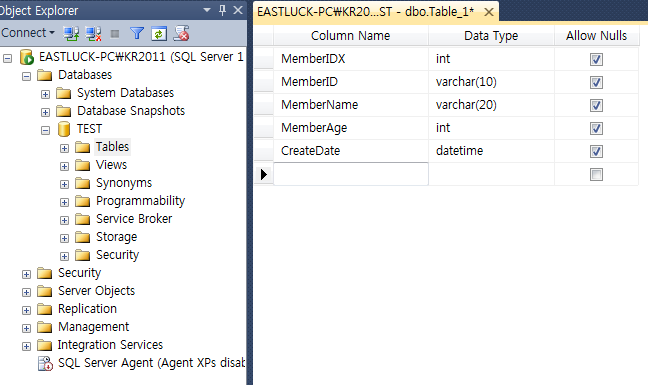Click Connect Object Explorer toolbar icon
This screenshot has width=648, height=385.
click(71, 33)
